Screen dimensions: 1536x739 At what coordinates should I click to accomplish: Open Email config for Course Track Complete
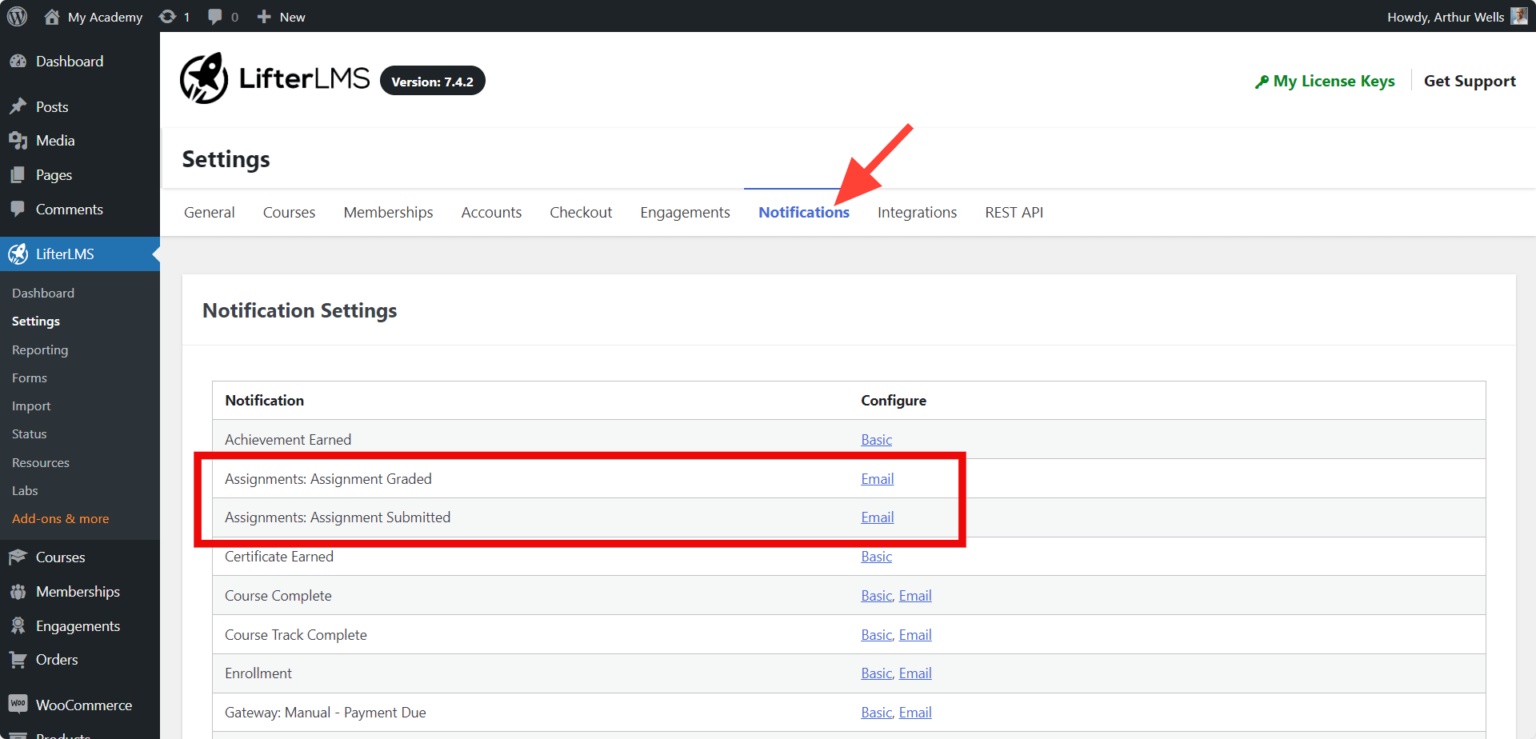pos(915,635)
